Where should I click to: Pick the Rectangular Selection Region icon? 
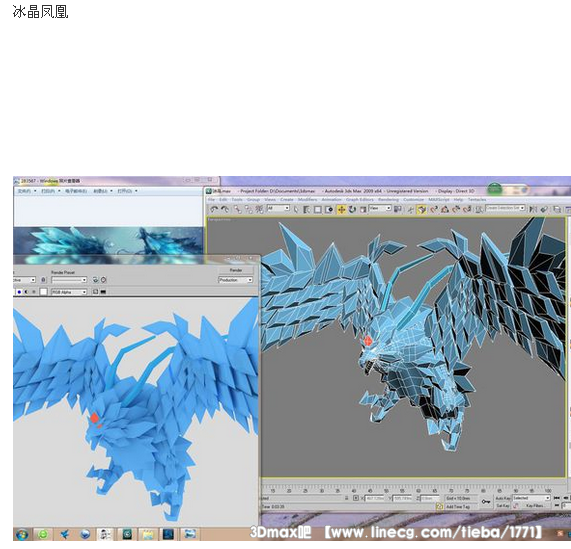point(318,209)
